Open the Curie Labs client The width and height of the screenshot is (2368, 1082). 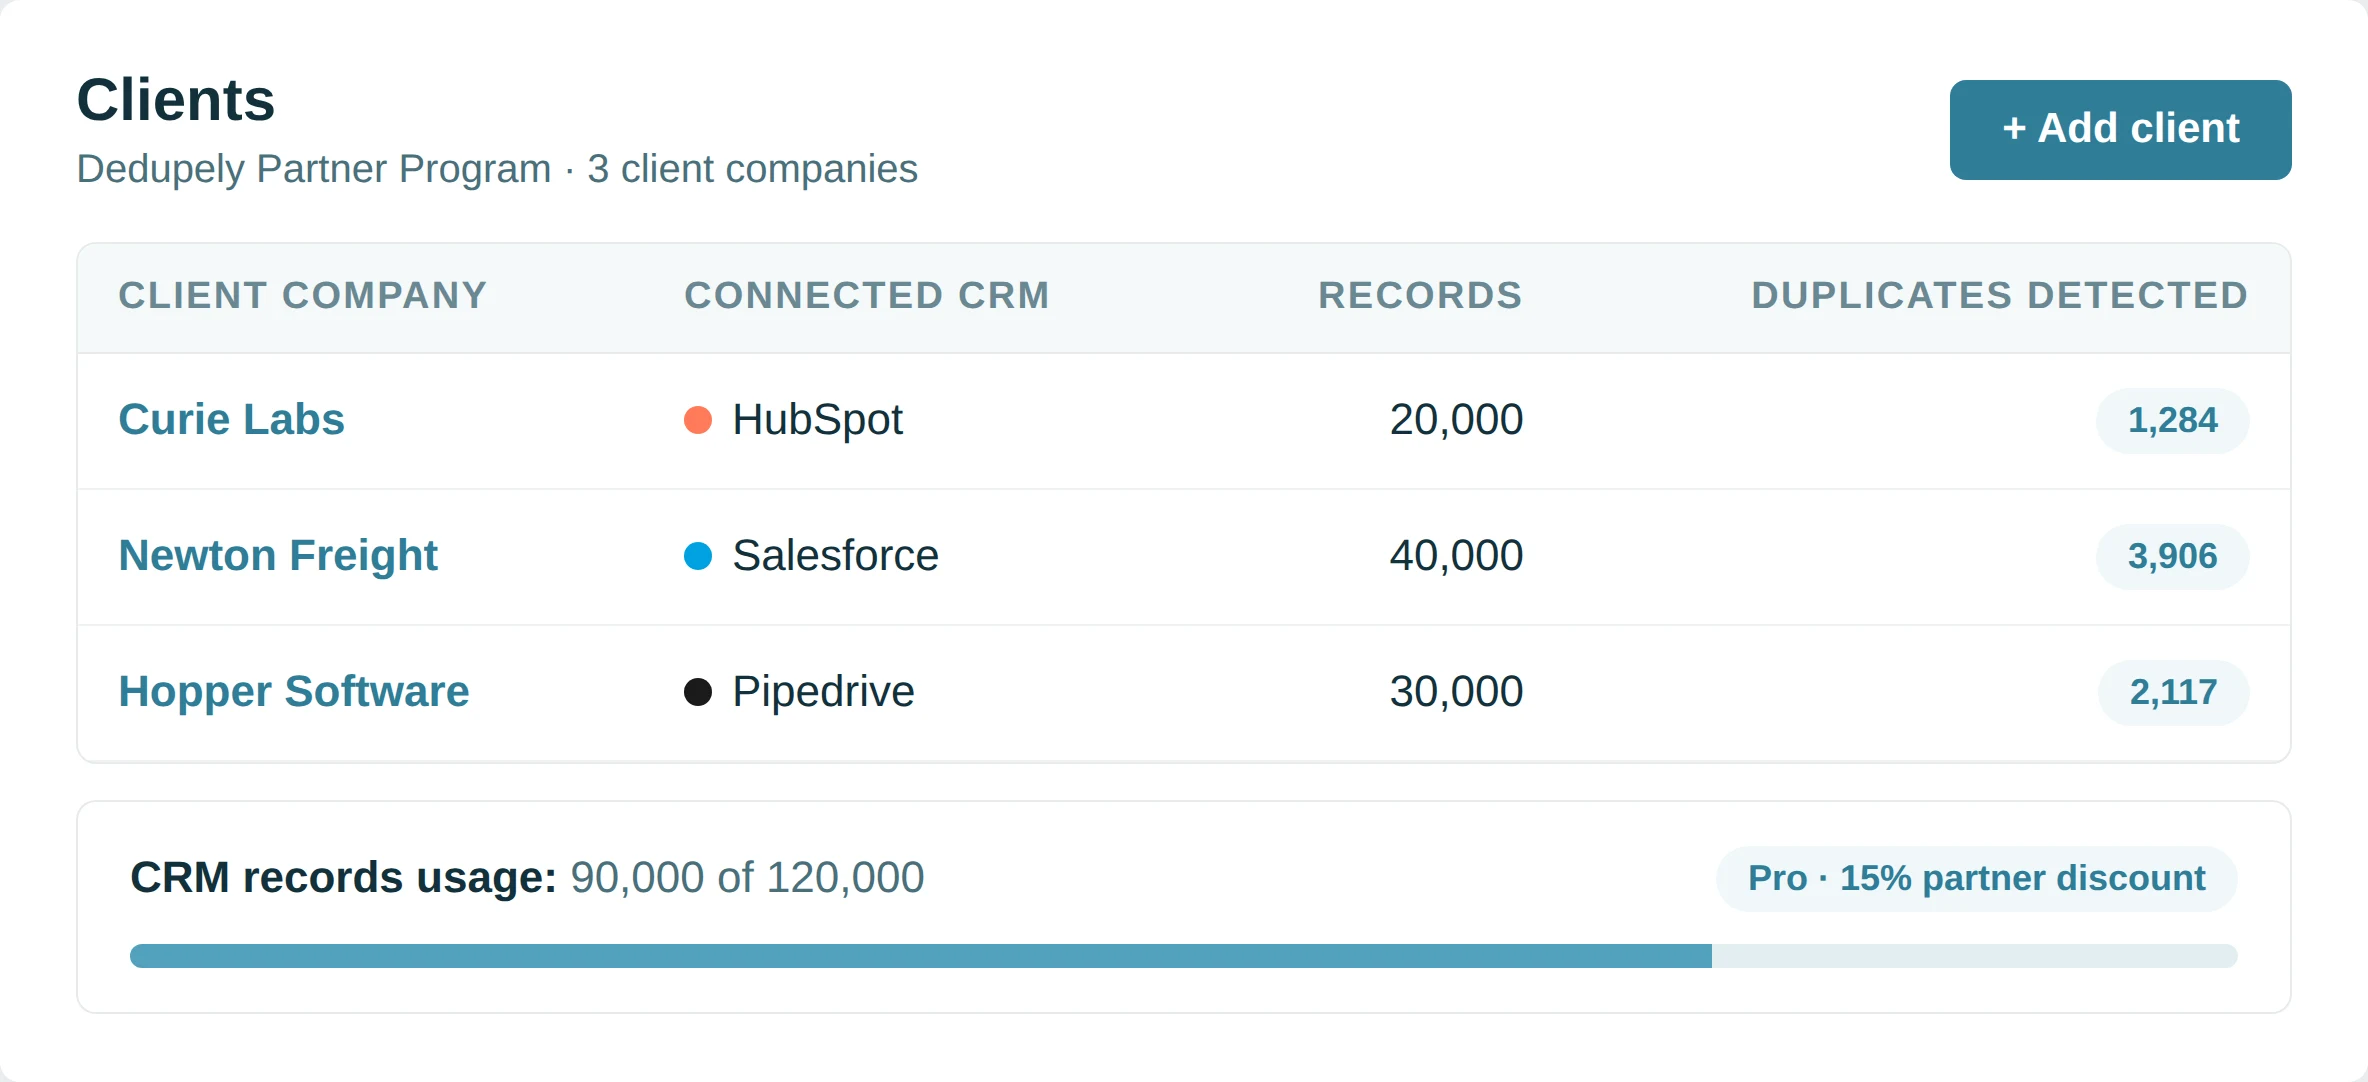(x=231, y=419)
